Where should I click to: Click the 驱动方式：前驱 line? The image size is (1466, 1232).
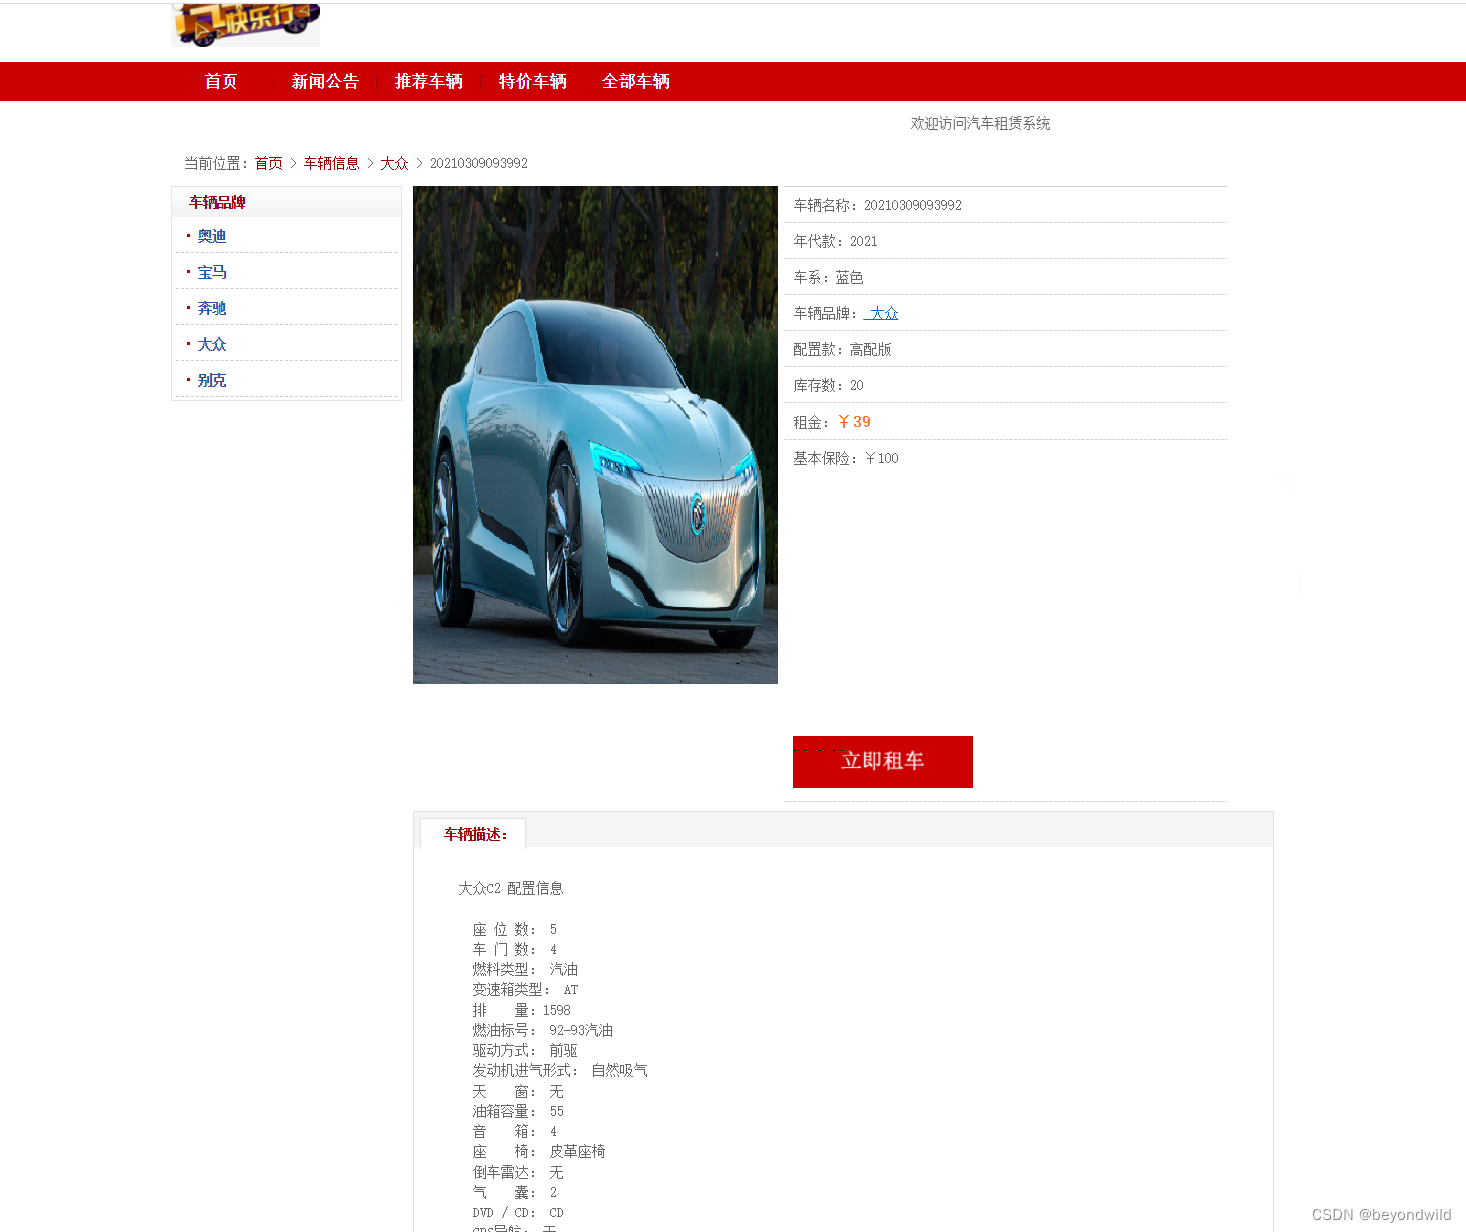click(x=525, y=1050)
